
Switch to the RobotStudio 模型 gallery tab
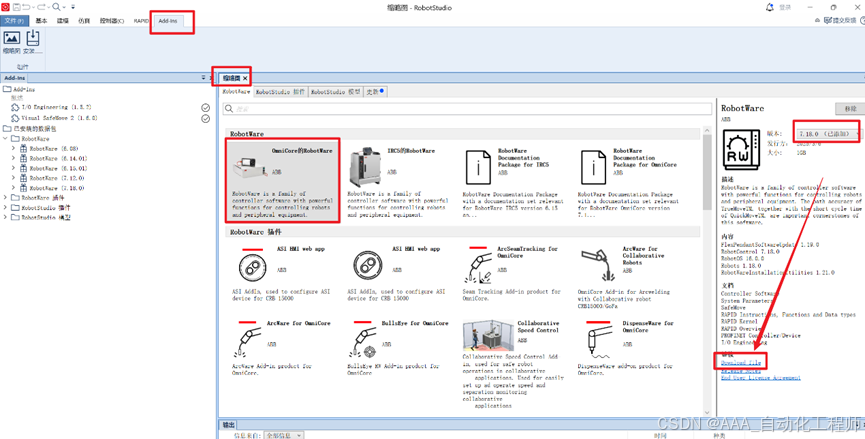coord(335,92)
